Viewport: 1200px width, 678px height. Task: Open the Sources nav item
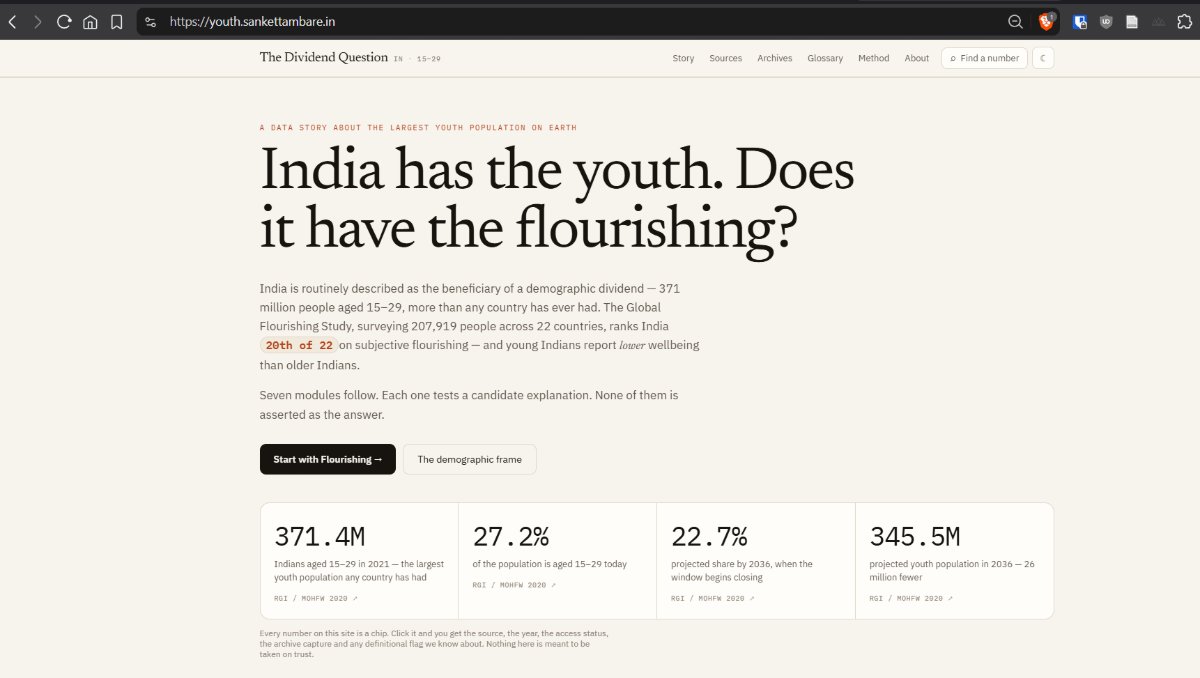click(x=726, y=58)
